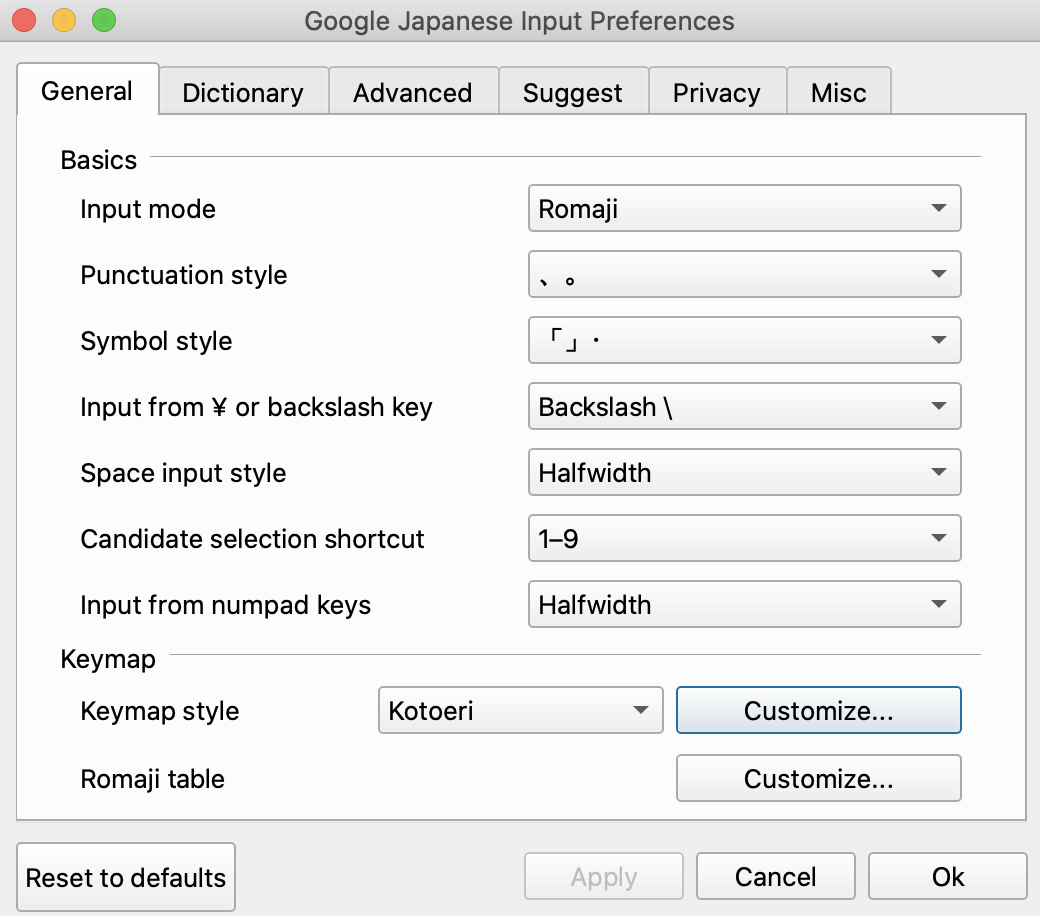Click the Google Japanese Input Preferences title
1040x916 pixels.
(519, 21)
